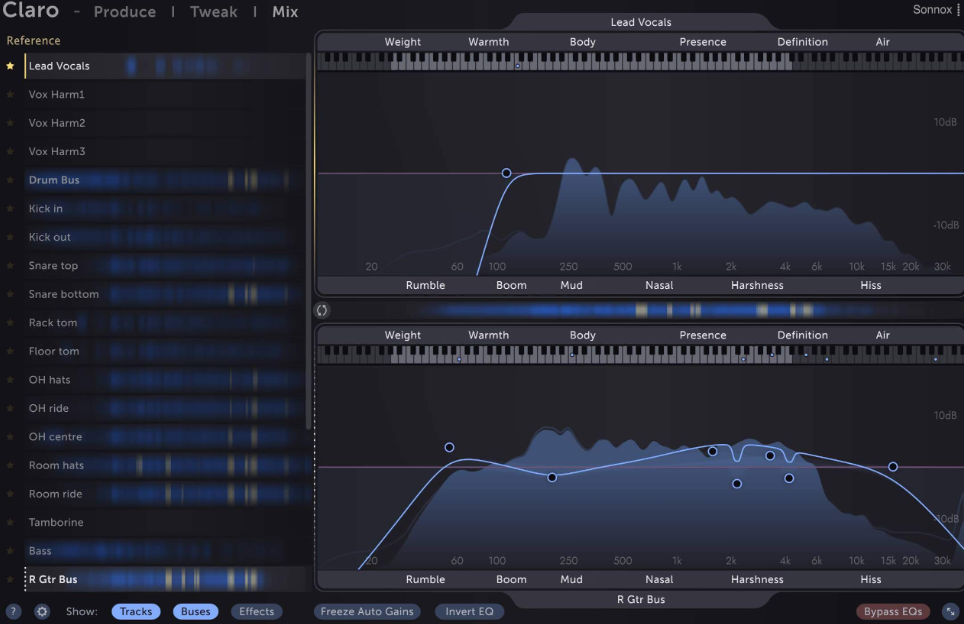Toggle the star next to Drum Bus

pyautogui.click(x=10, y=180)
